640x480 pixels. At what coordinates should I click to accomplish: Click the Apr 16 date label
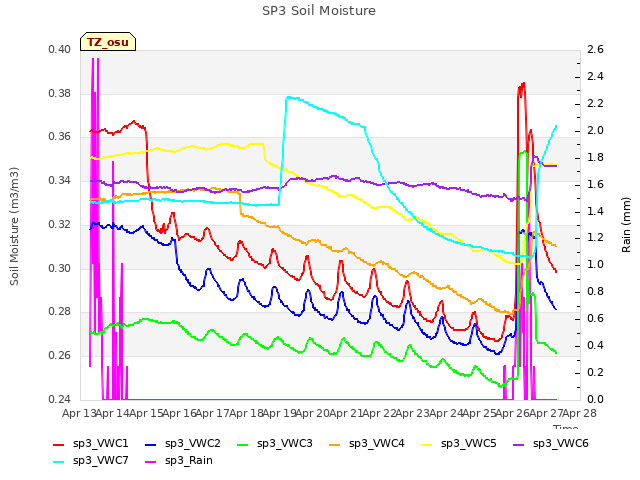pos(180,414)
